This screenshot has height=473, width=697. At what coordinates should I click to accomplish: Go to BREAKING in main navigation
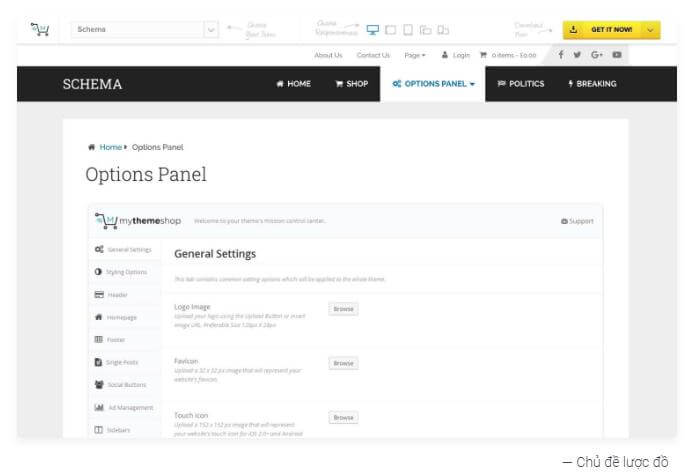point(592,84)
